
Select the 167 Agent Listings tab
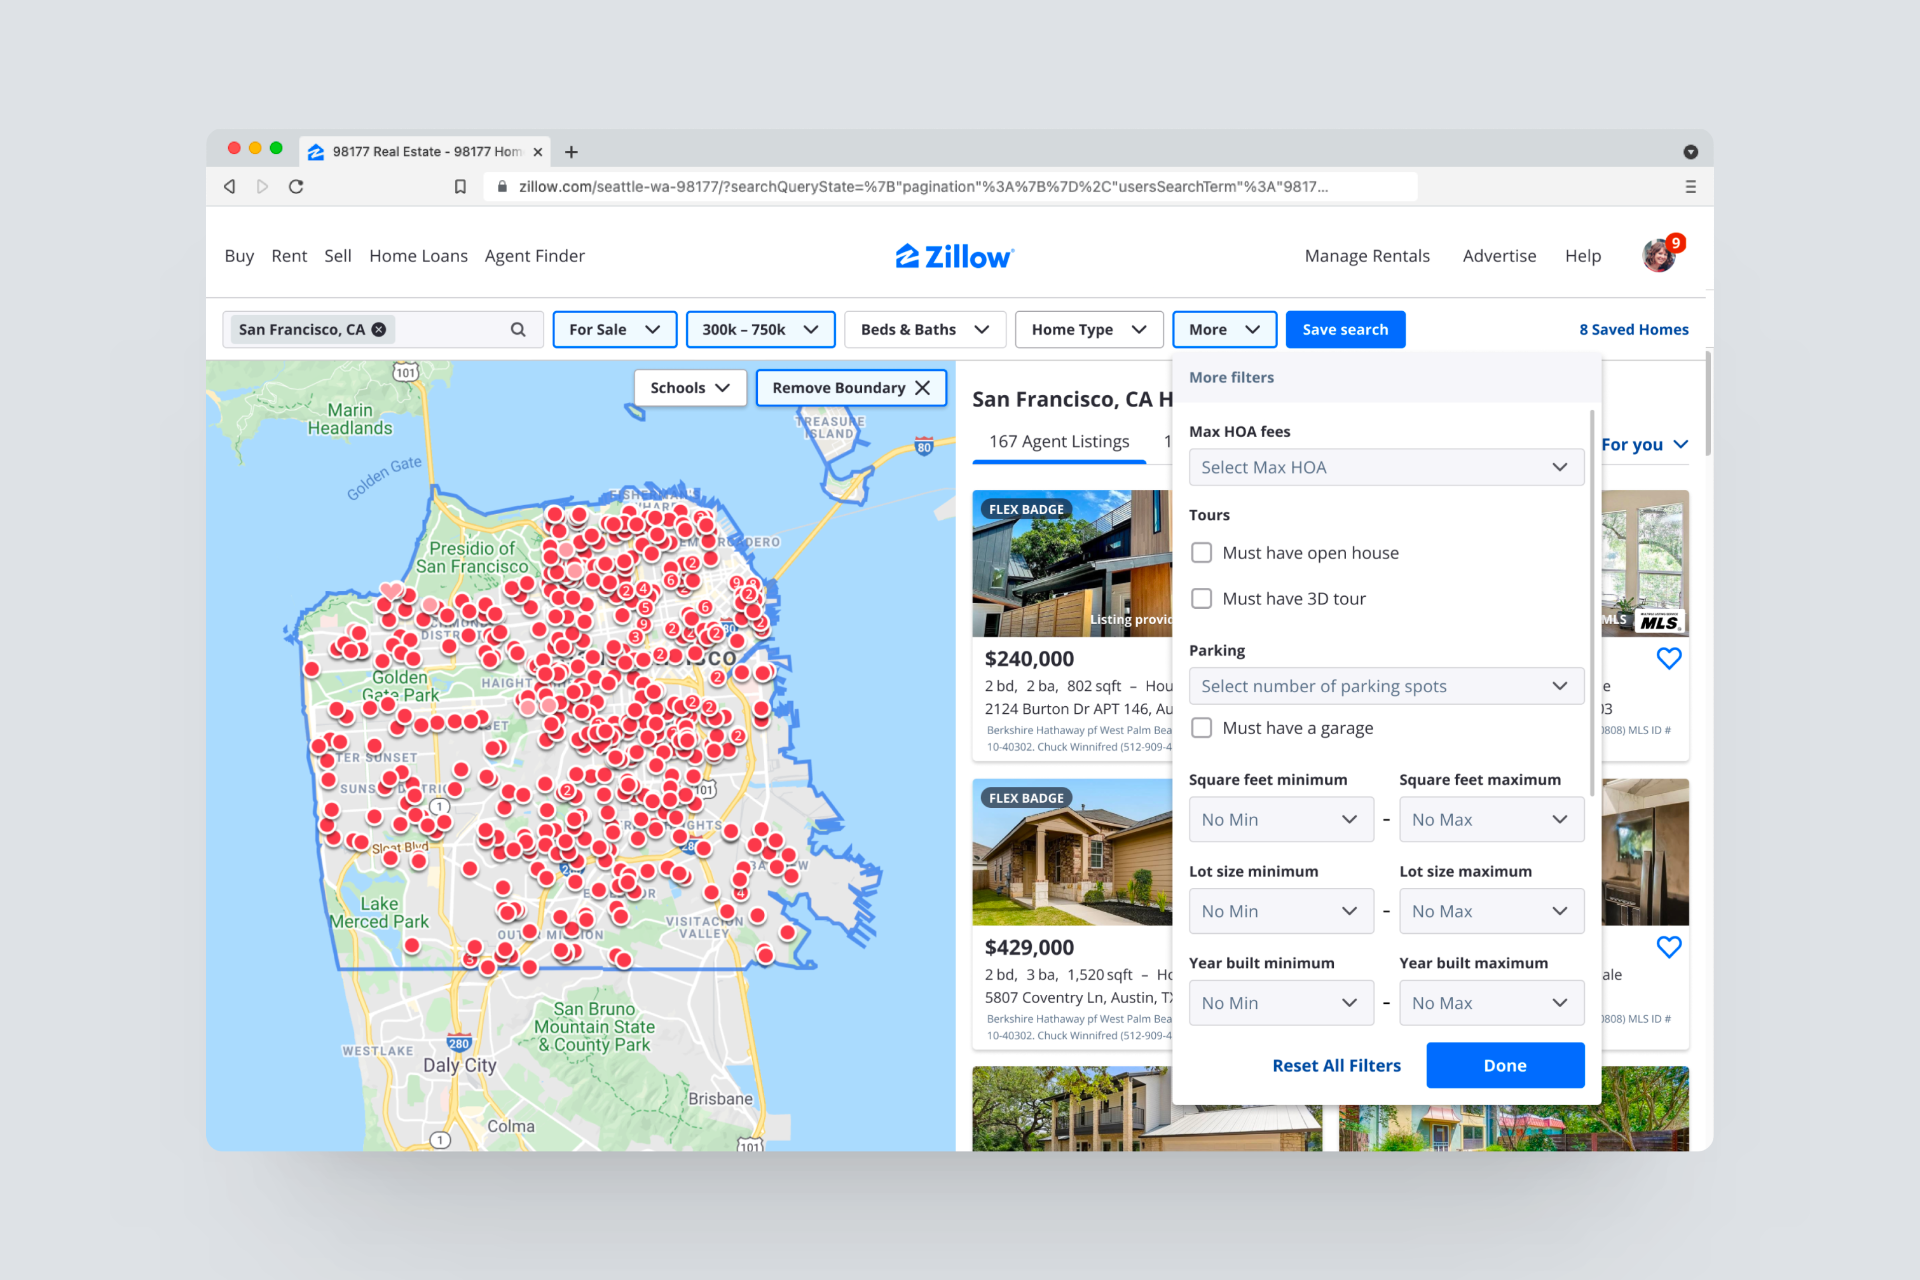click(1059, 442)
